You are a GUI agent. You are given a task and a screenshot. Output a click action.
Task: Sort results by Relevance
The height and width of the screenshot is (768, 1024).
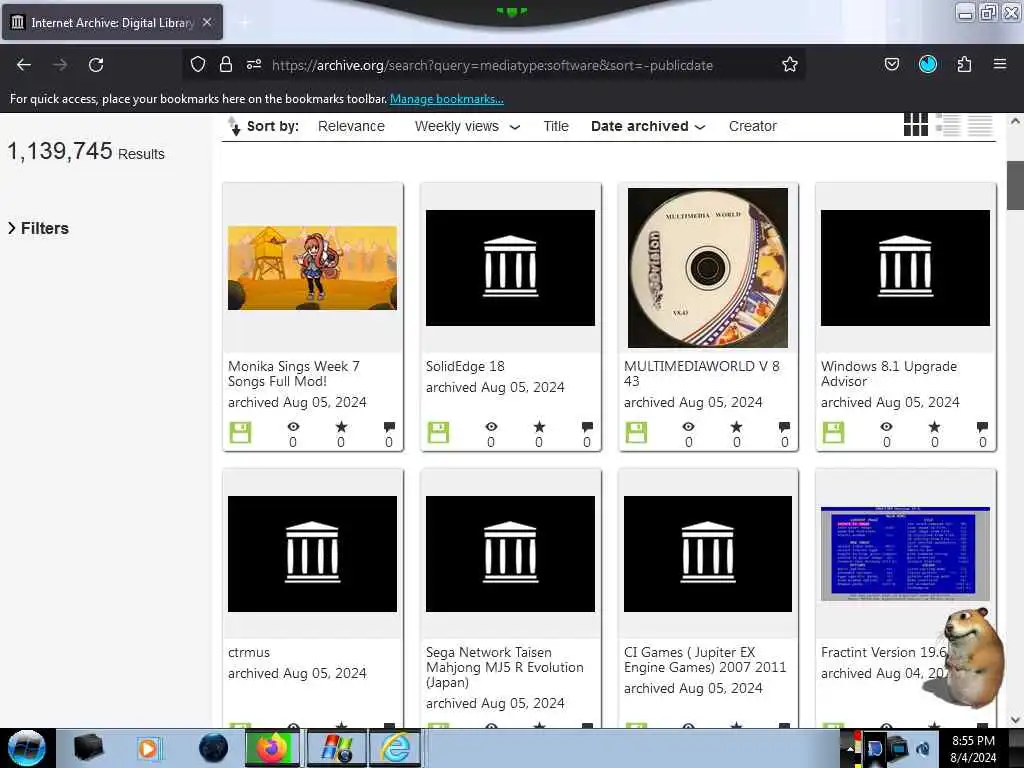coord(351,126)
